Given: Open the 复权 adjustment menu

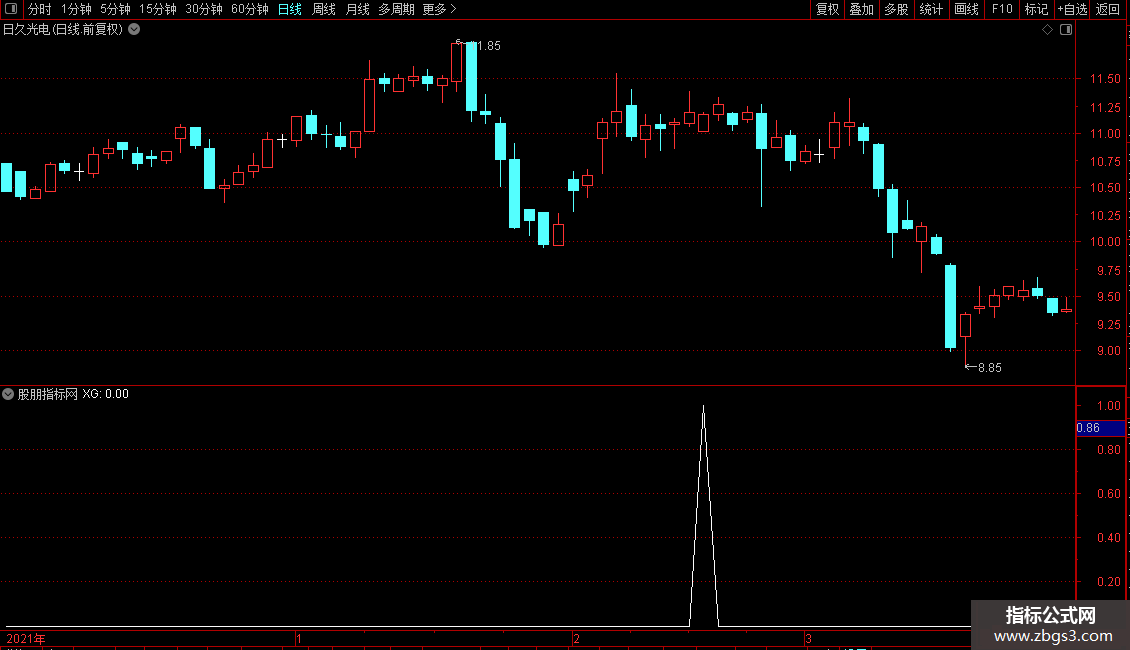Looking at the screenshot, I should coord(827,9).
